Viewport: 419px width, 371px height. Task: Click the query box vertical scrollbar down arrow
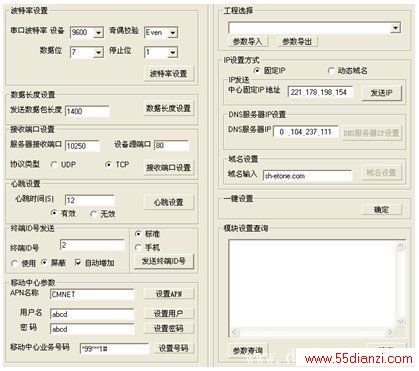pyautogui.click(x=400, y=322)
